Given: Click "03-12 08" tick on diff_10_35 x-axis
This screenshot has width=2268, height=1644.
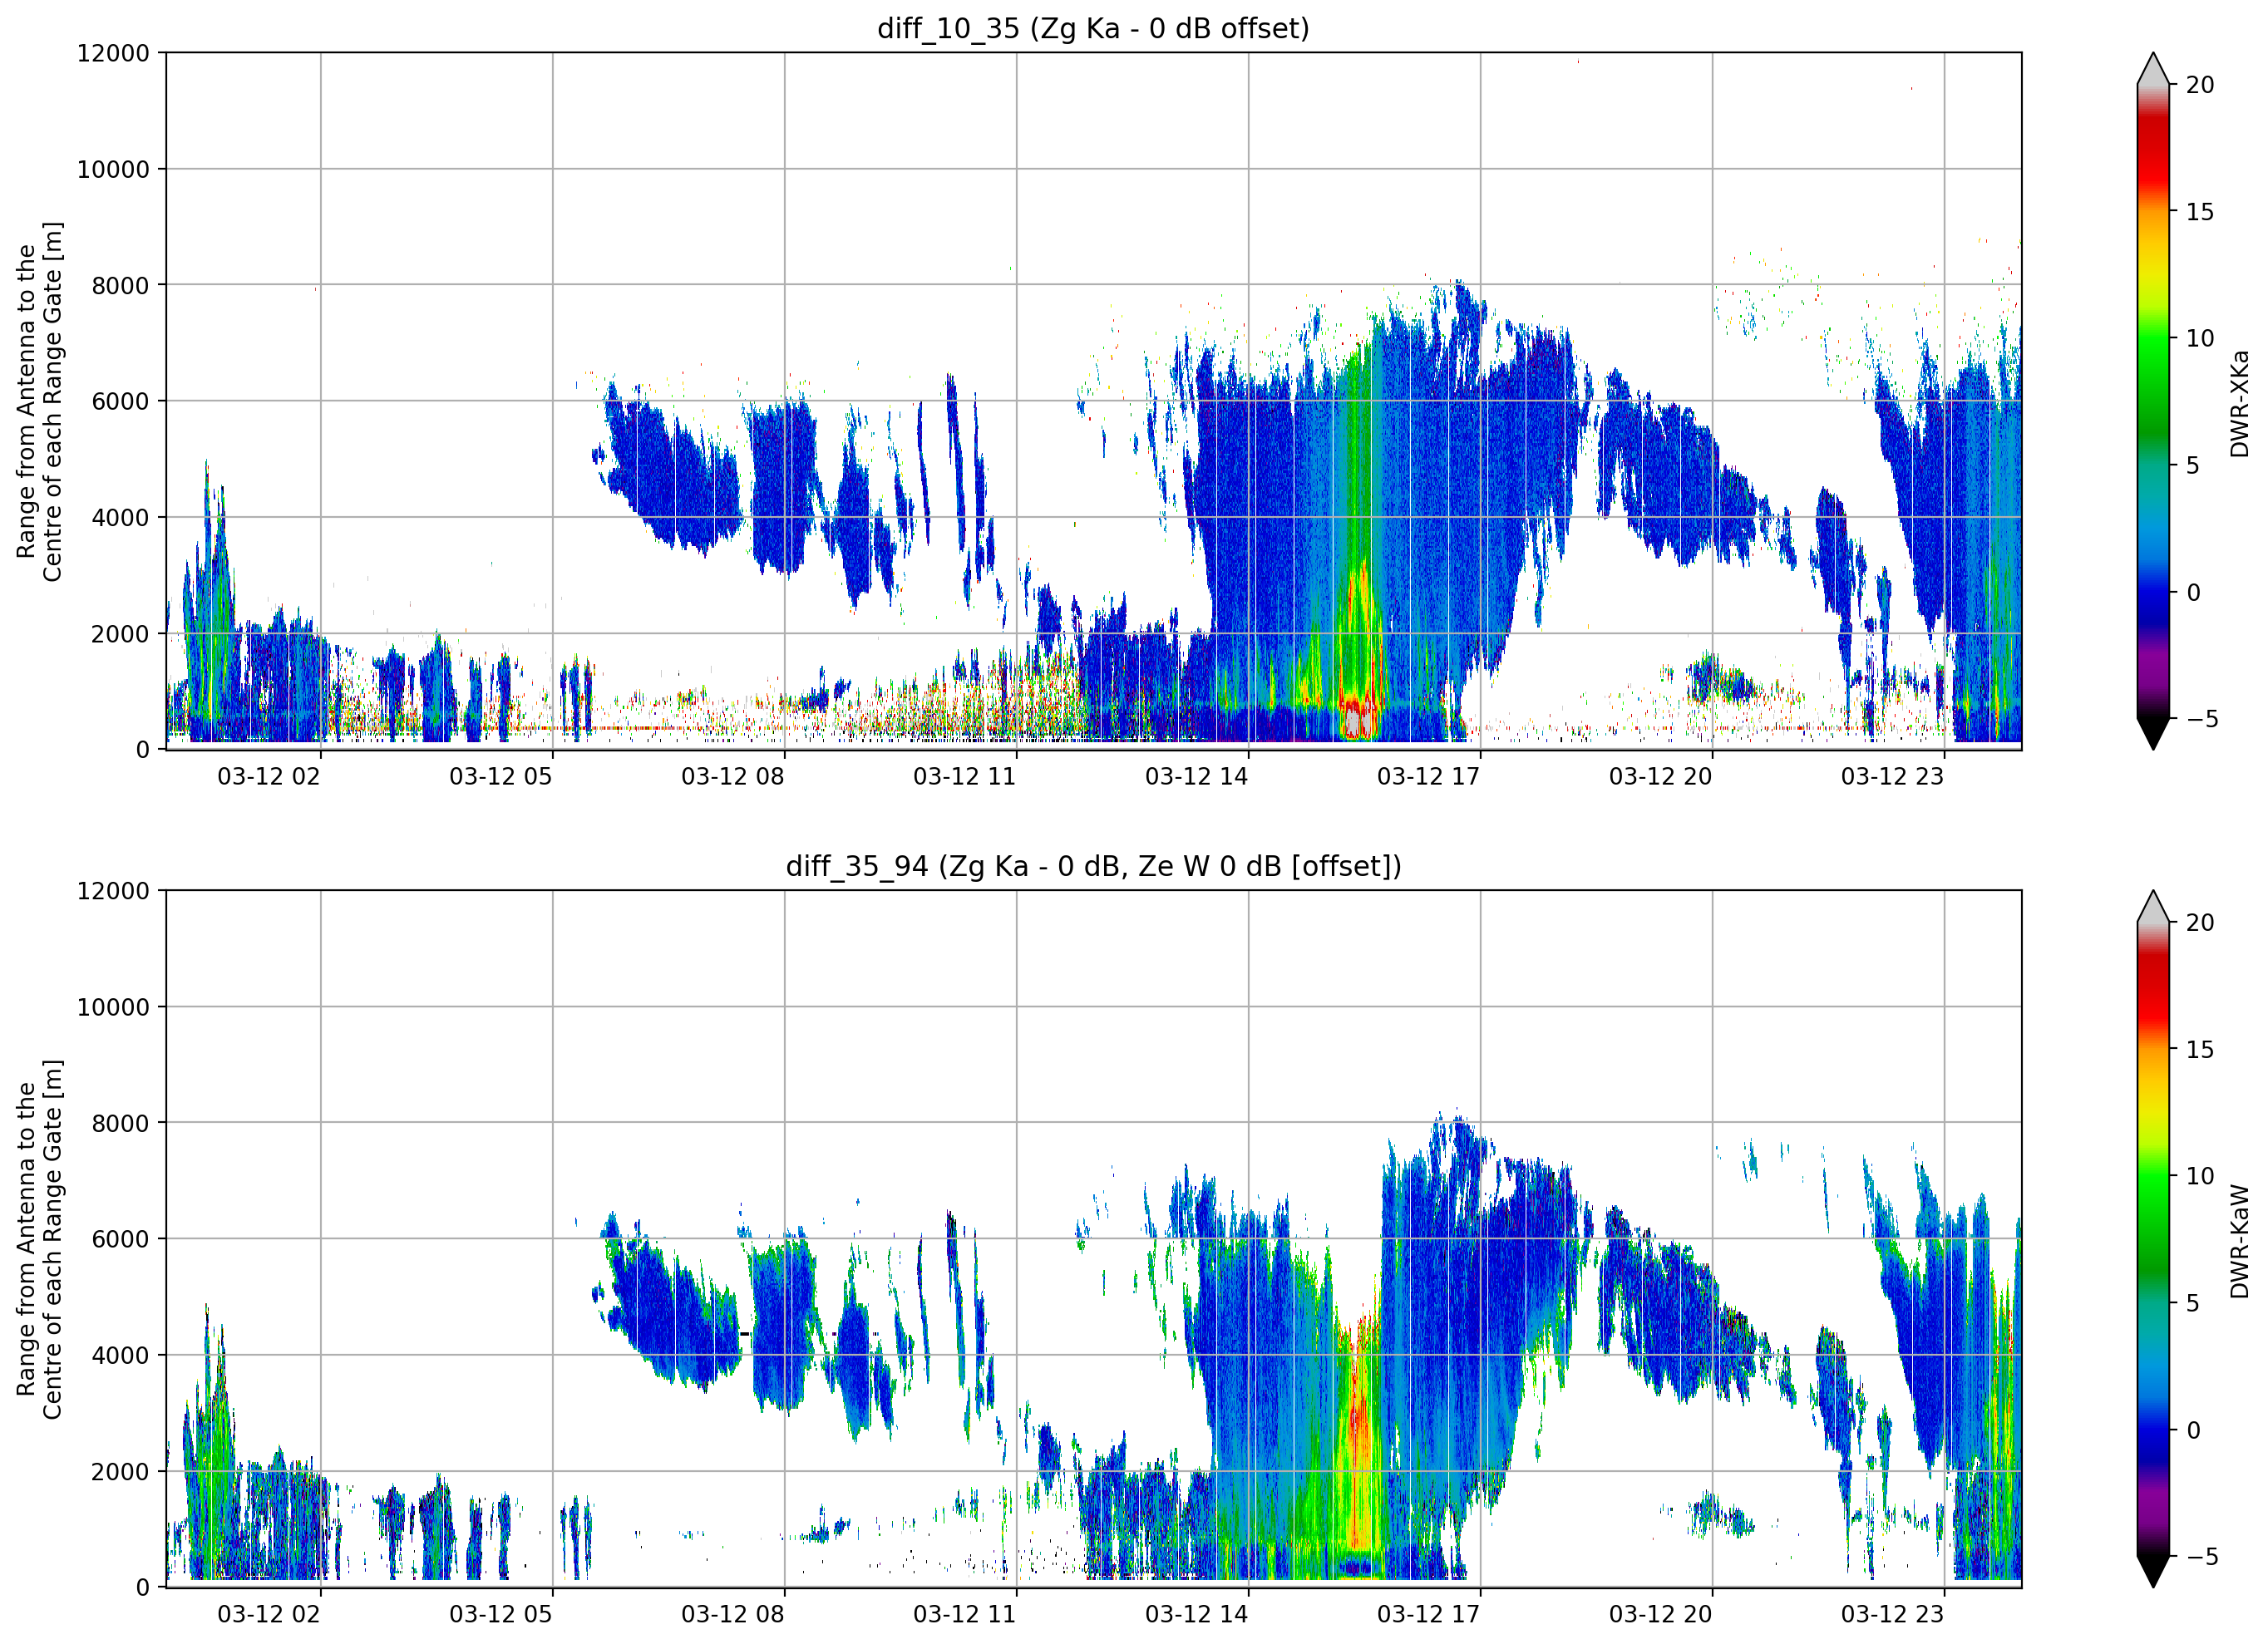Looking at the screenshot, I should point(733,777).
